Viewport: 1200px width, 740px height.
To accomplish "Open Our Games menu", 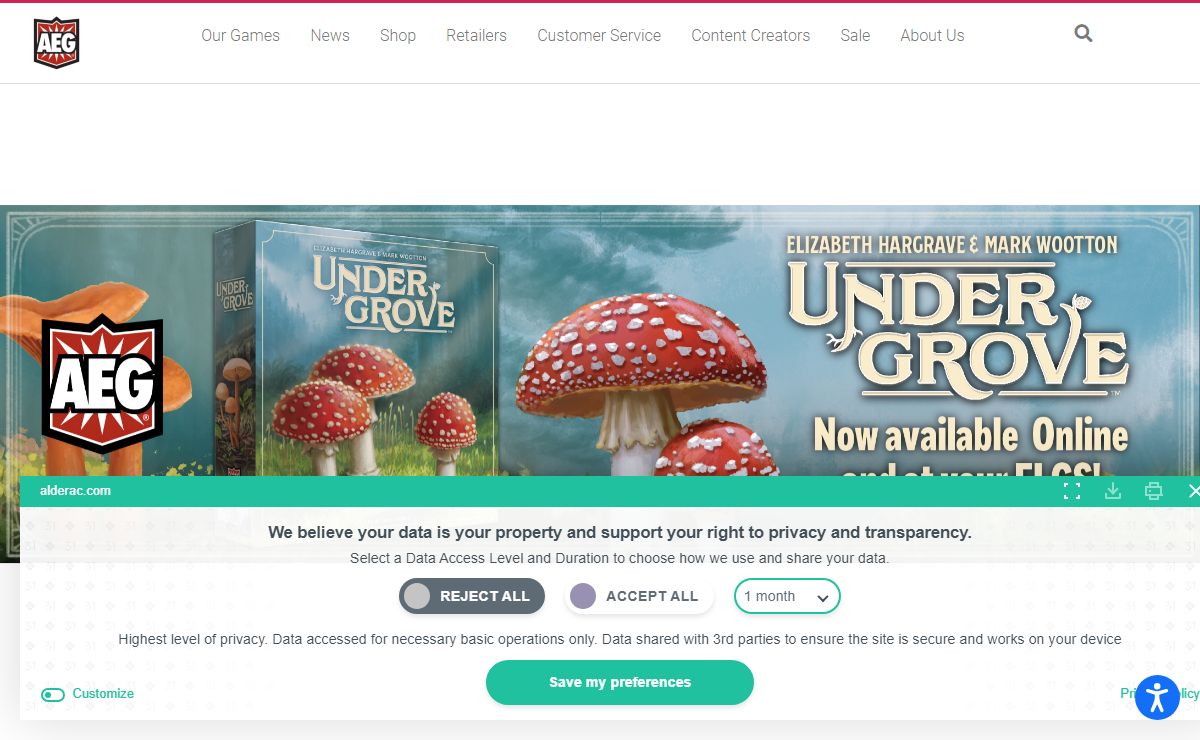I will [240, 35].
